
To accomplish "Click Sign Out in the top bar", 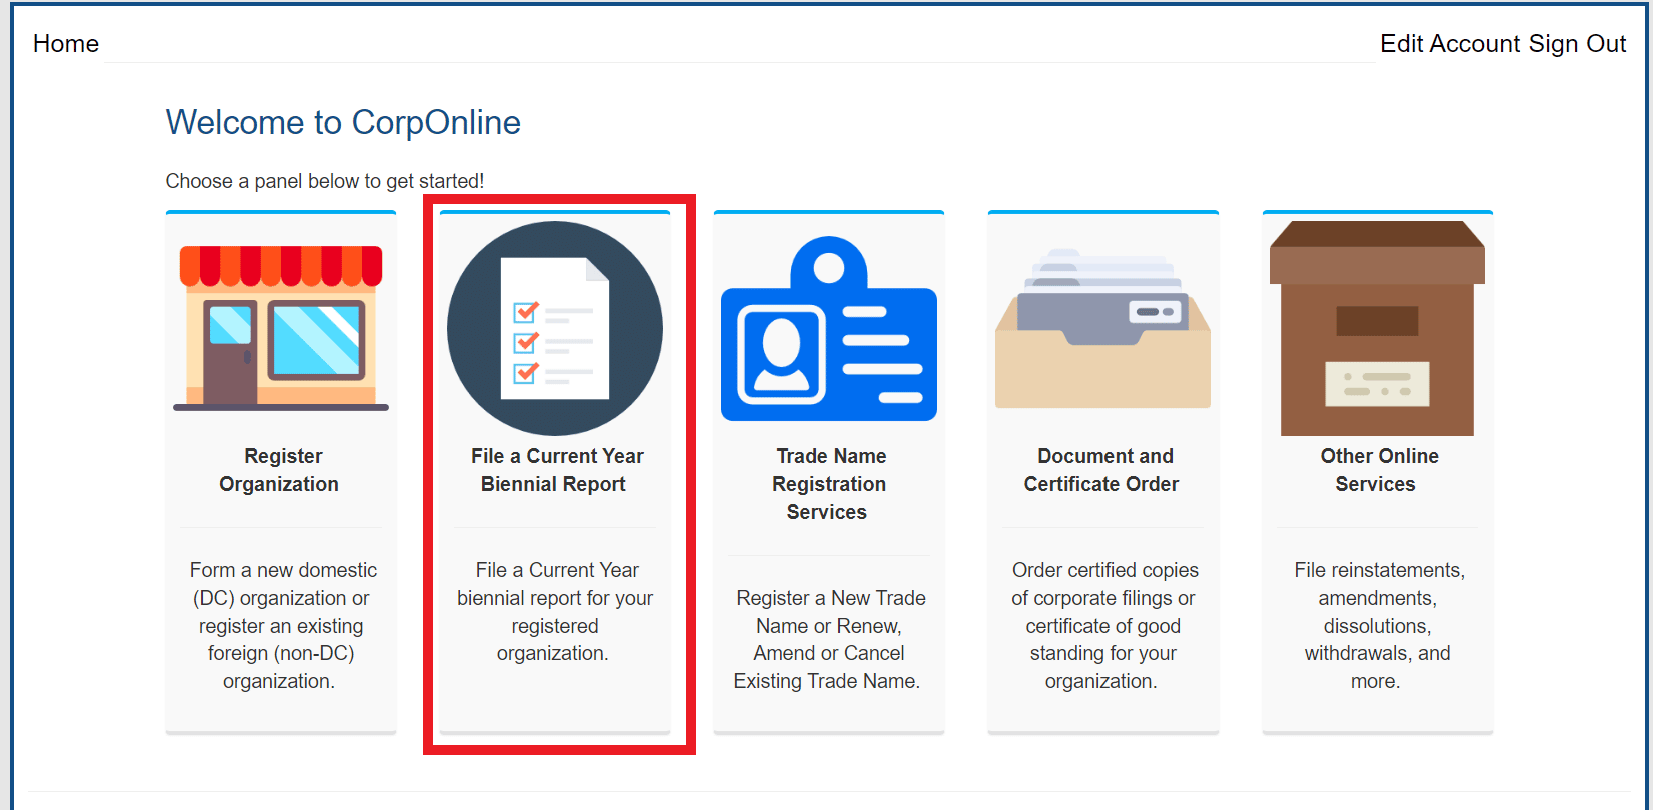I will [1577, 44].
